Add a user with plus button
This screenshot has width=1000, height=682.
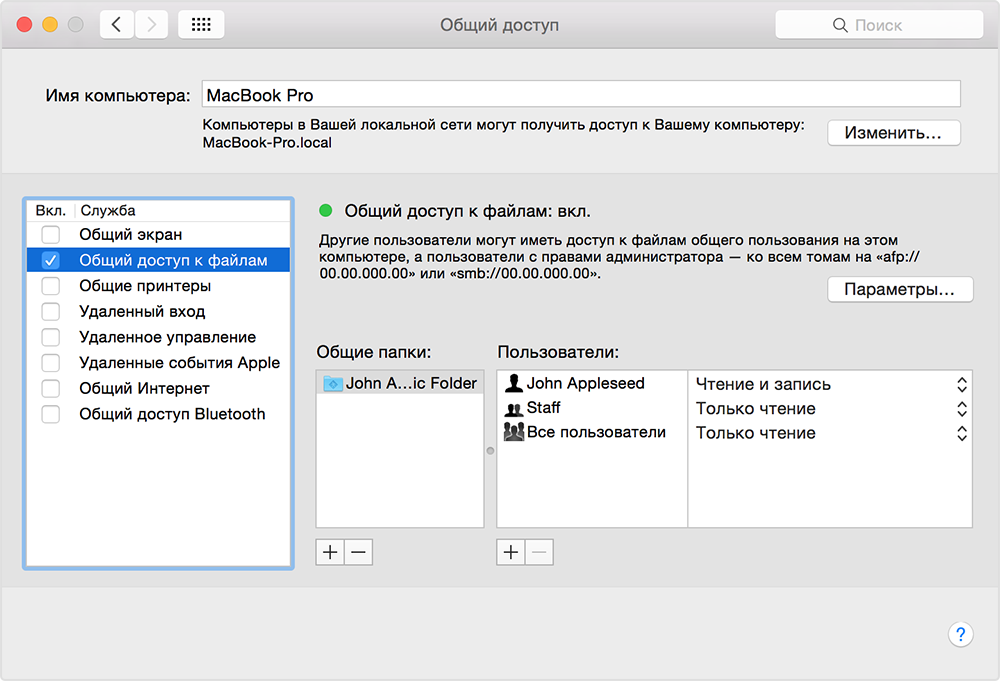click(511, 552)
